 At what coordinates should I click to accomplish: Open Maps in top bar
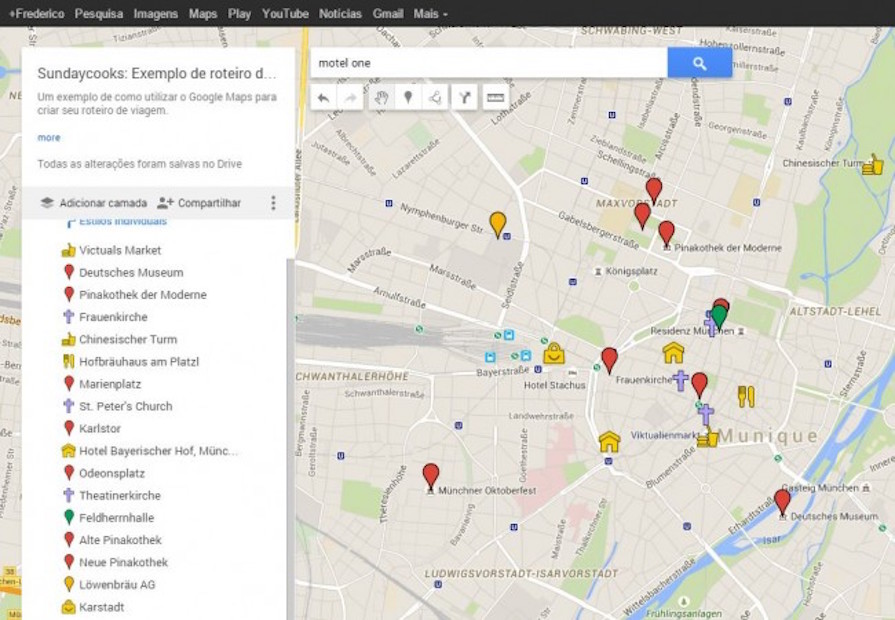(203, 14)
